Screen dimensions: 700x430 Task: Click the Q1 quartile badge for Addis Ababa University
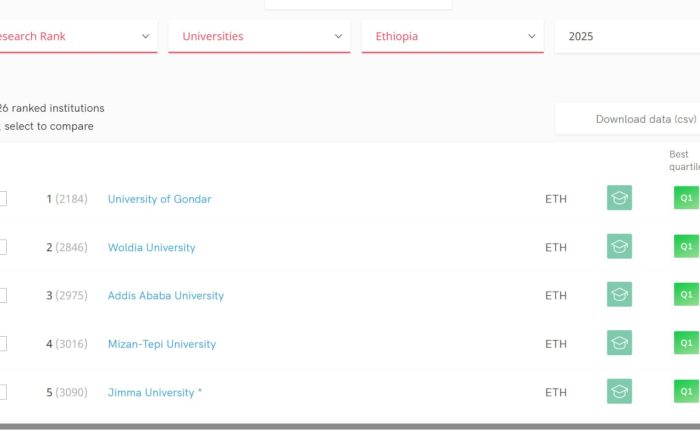coord(686,295)
